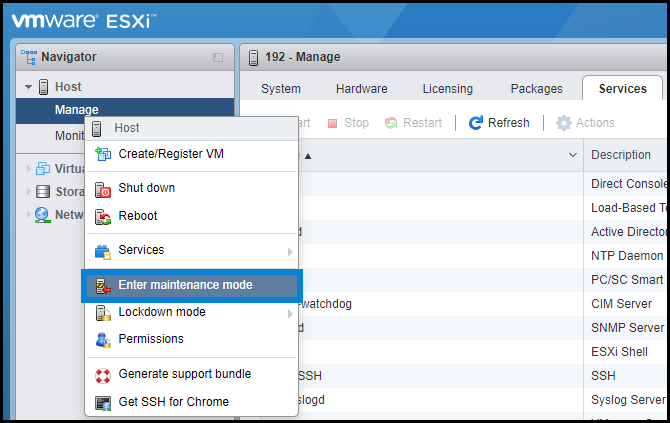Open the Actions button label
The image size is (670, 423).
[595, 123]
